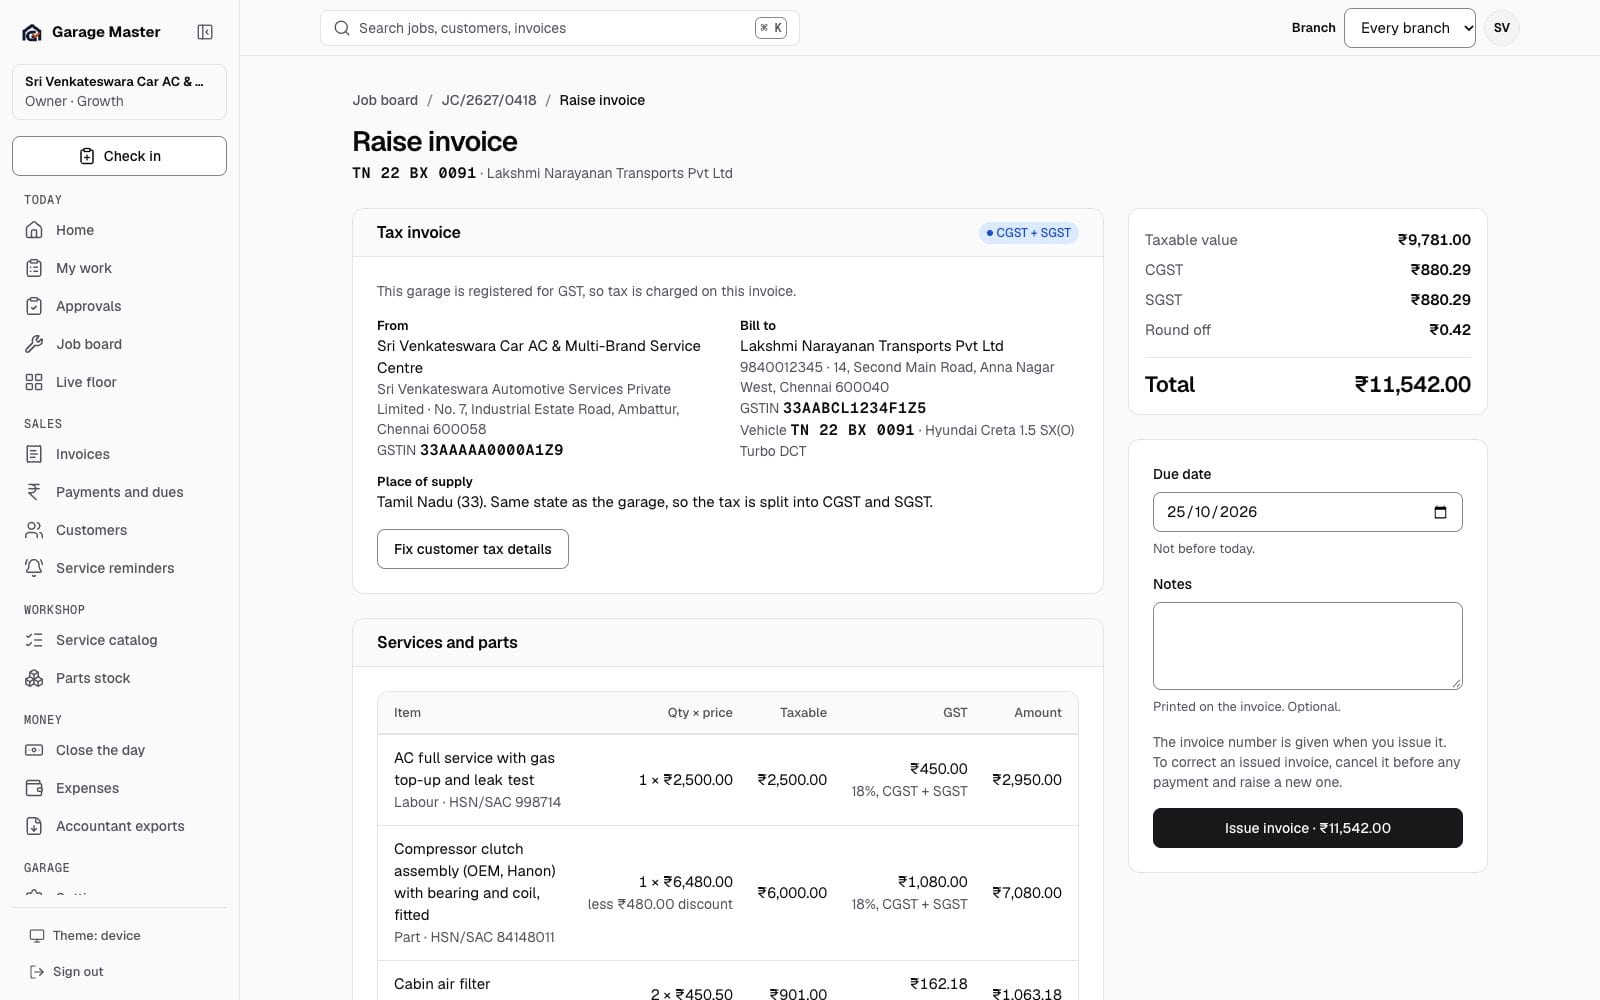Click the Due date field 25/10/2026

(1308, 512)
